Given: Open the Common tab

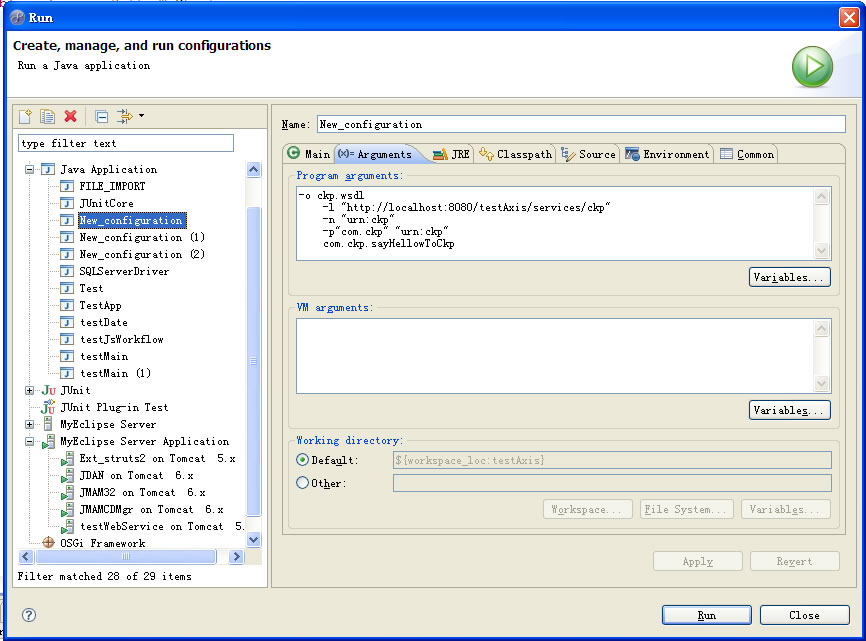Looking at the screenshot, I should pos(747,154).
